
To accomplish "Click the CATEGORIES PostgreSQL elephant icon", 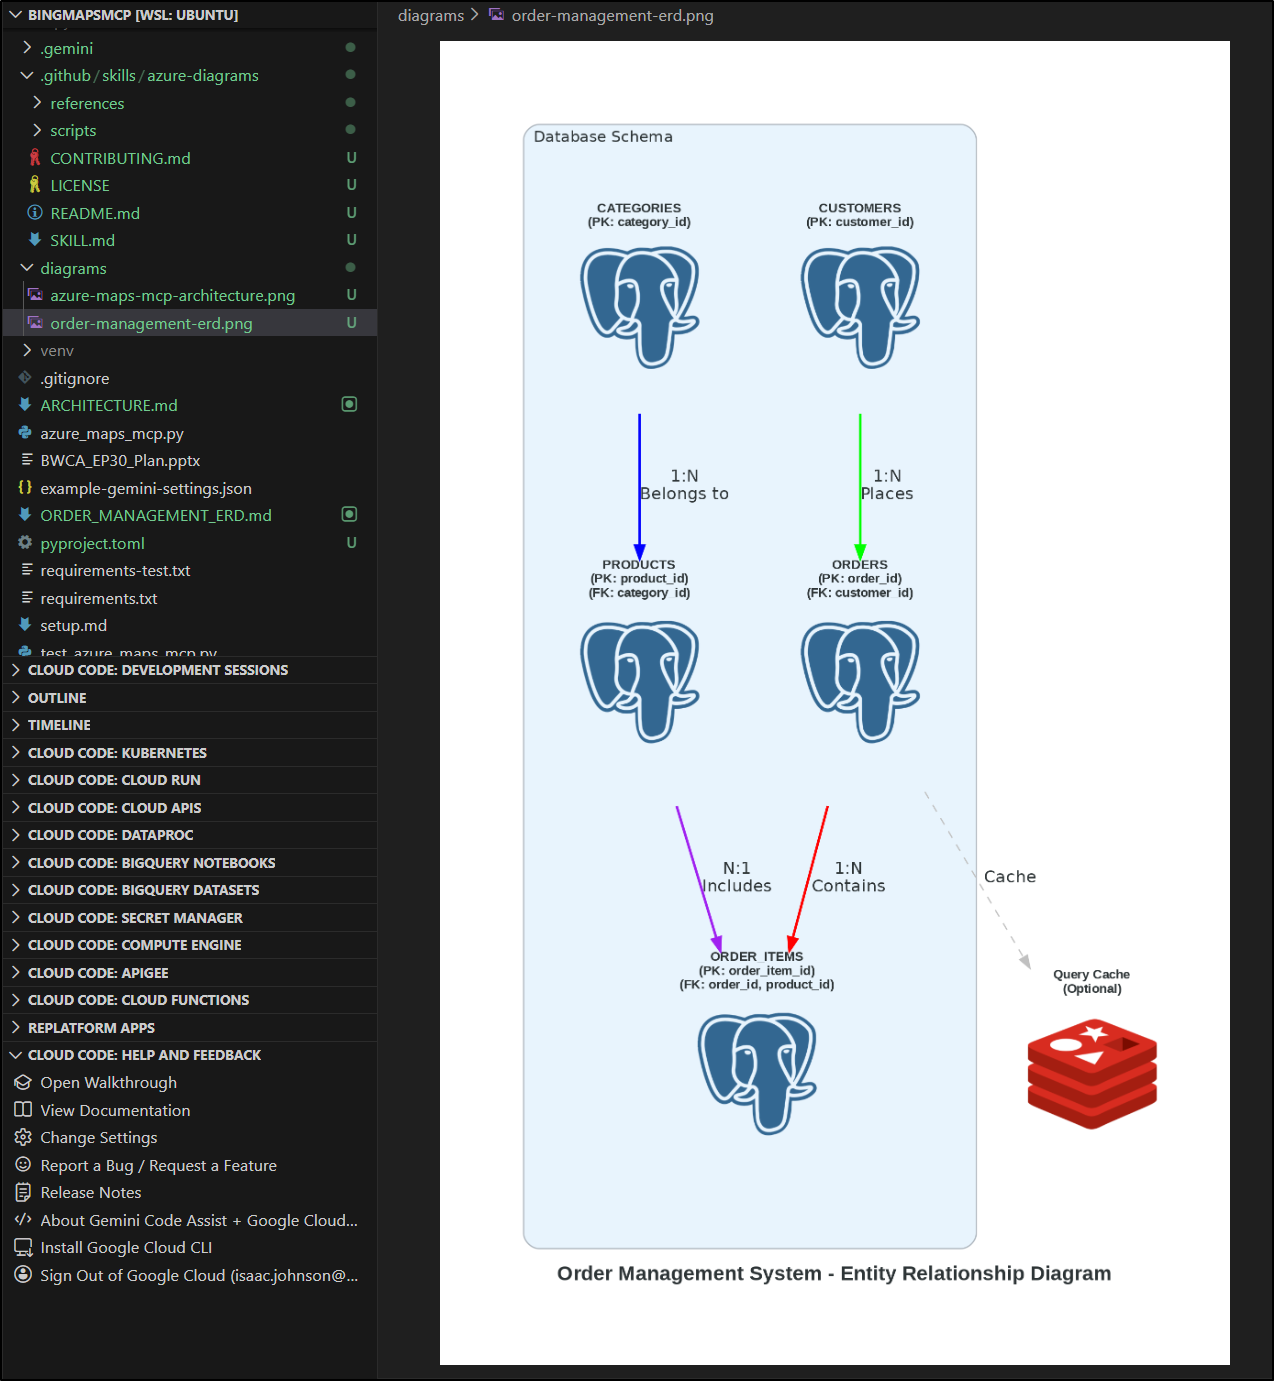I will point(639,307).
